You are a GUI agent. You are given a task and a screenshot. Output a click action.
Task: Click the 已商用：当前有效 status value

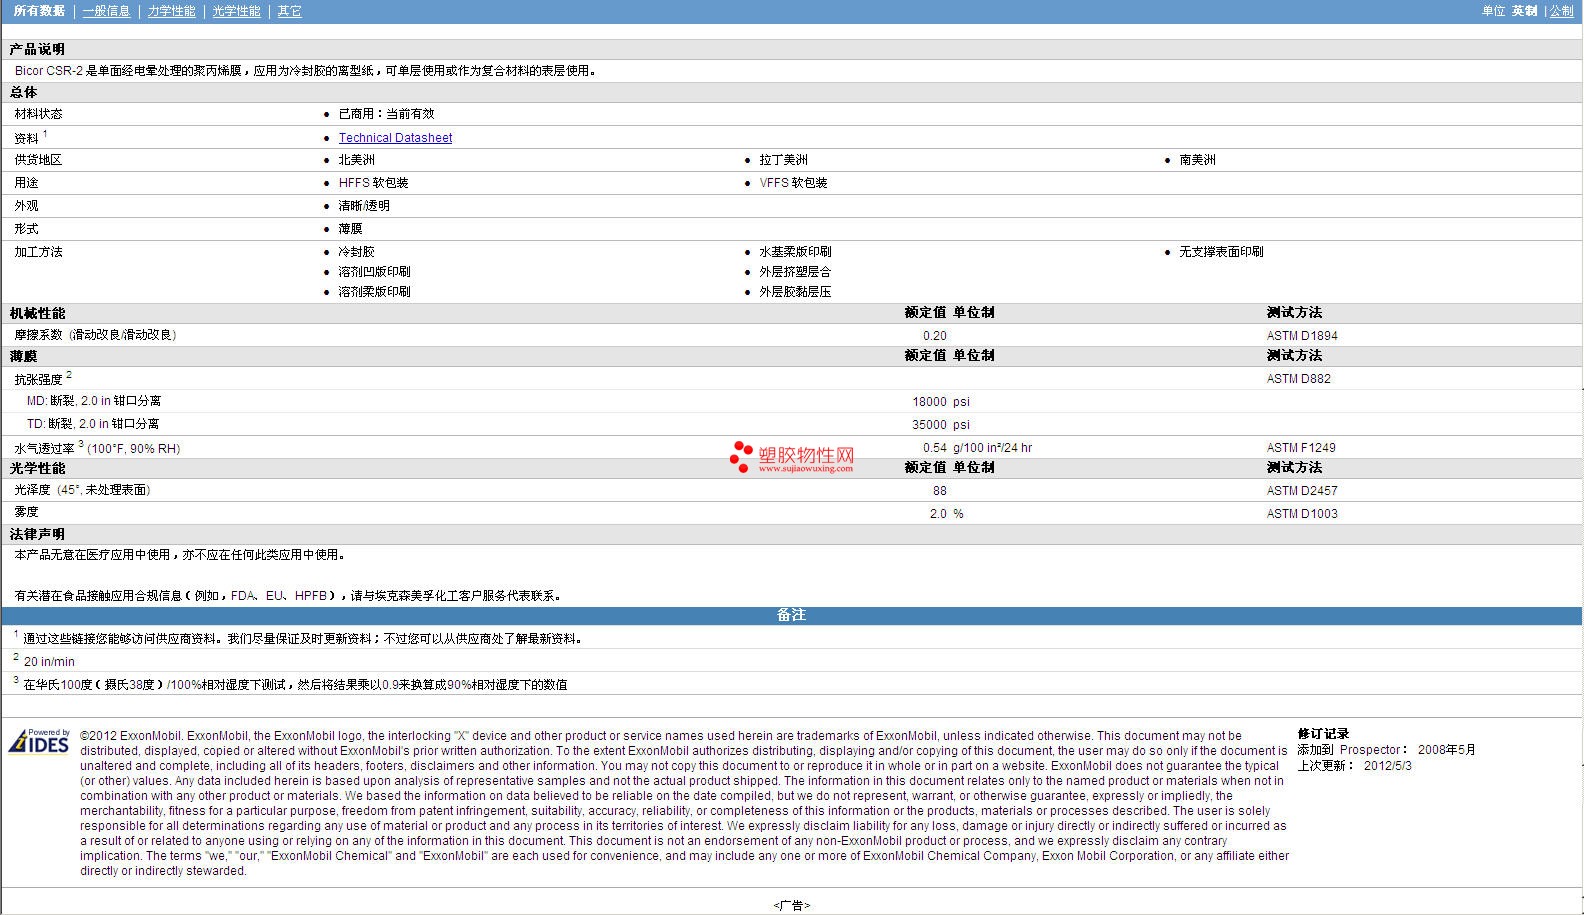click(x=386, y=114)
